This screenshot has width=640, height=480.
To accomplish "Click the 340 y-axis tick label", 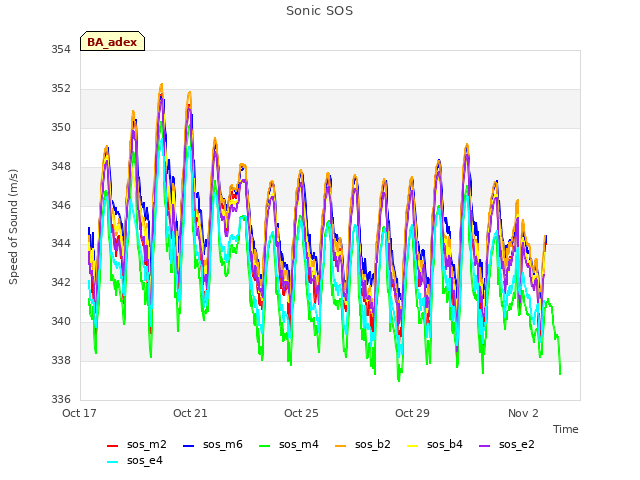I will tap(61, 322).
